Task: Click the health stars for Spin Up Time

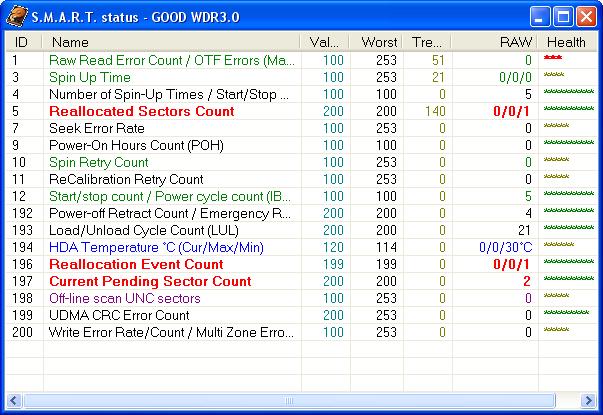Action: (554, 75)
